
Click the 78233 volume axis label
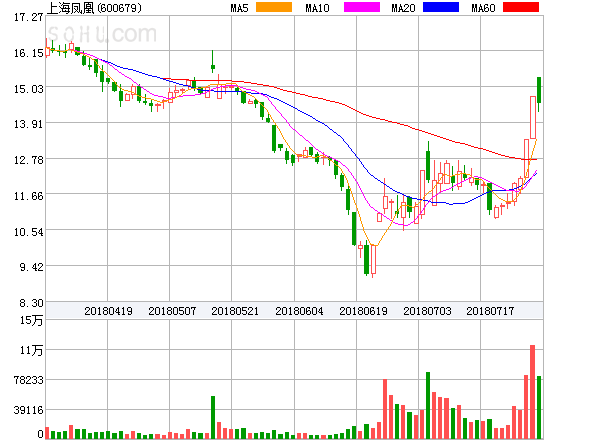click(29, 380)
